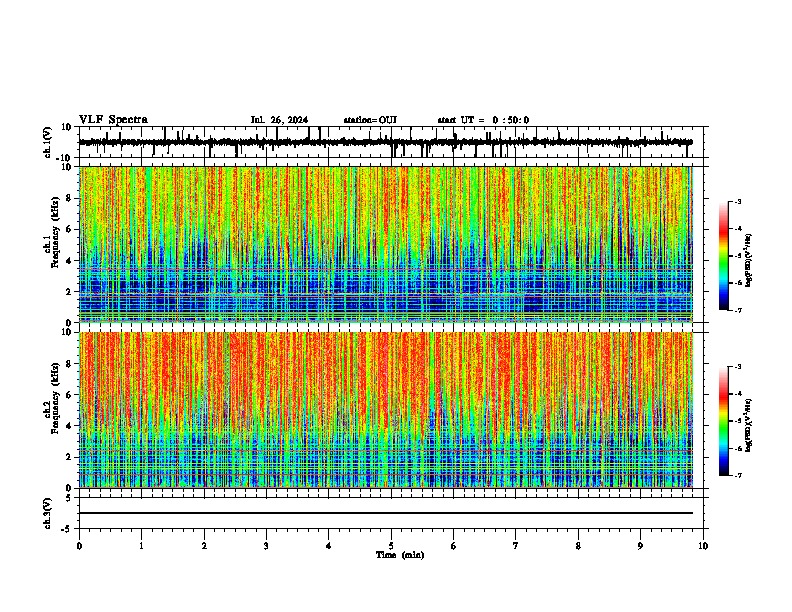Click inside the ch.2 spectrogram plot
792x612 pixels.
pyautogui.click(x=386, y=410)
